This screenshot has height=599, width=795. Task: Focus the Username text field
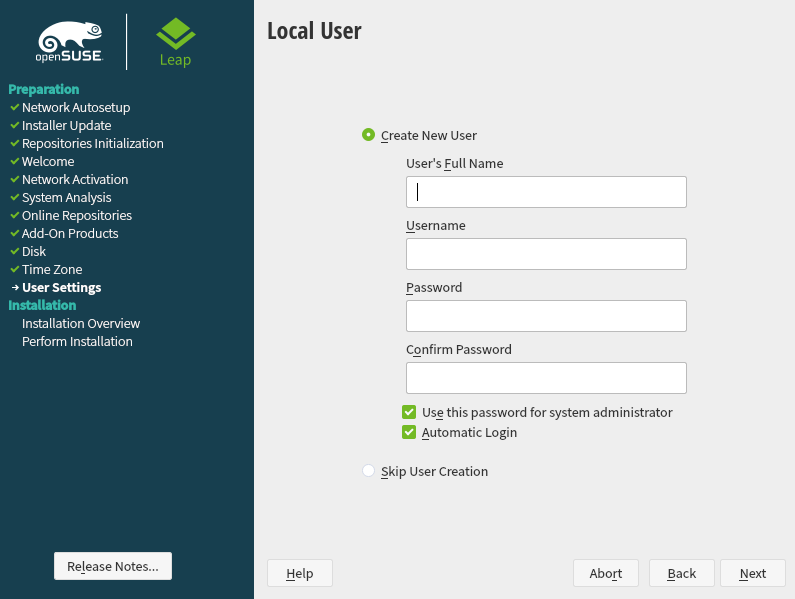tap(546, 254)
